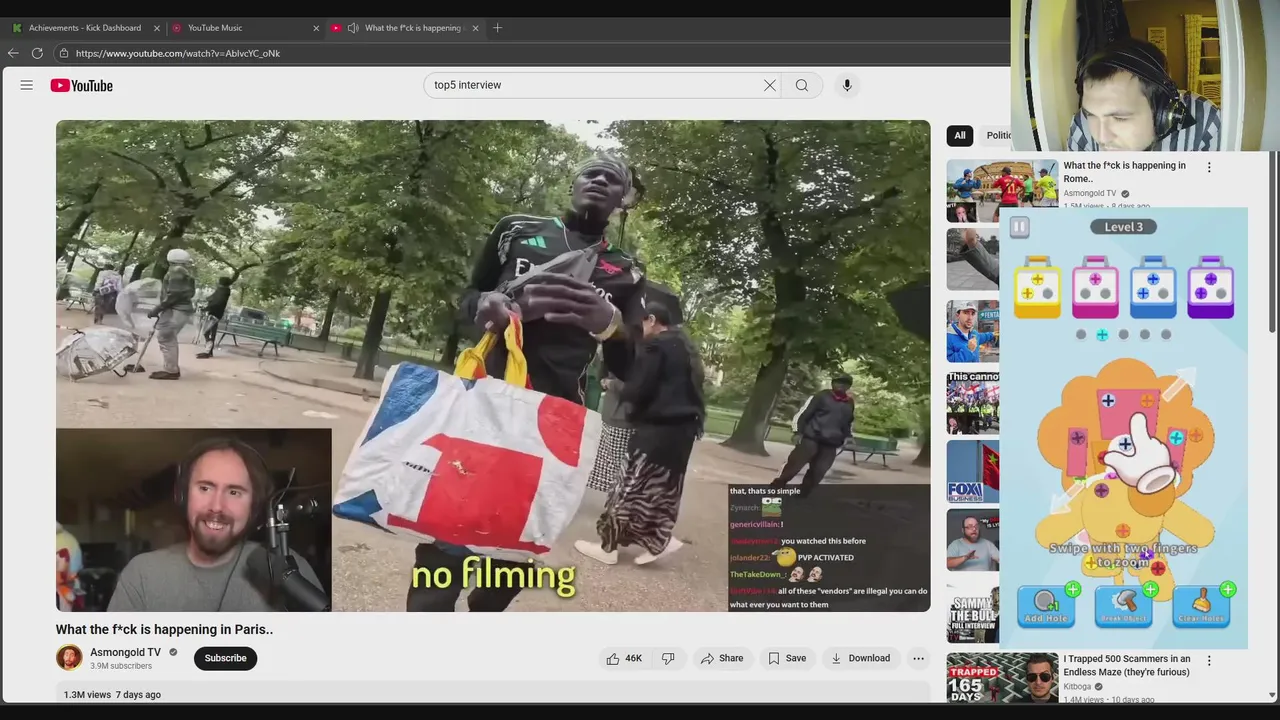Screen dimensions: 1280x720
Task: Open a new browser tab
Action: pos(498,28)
